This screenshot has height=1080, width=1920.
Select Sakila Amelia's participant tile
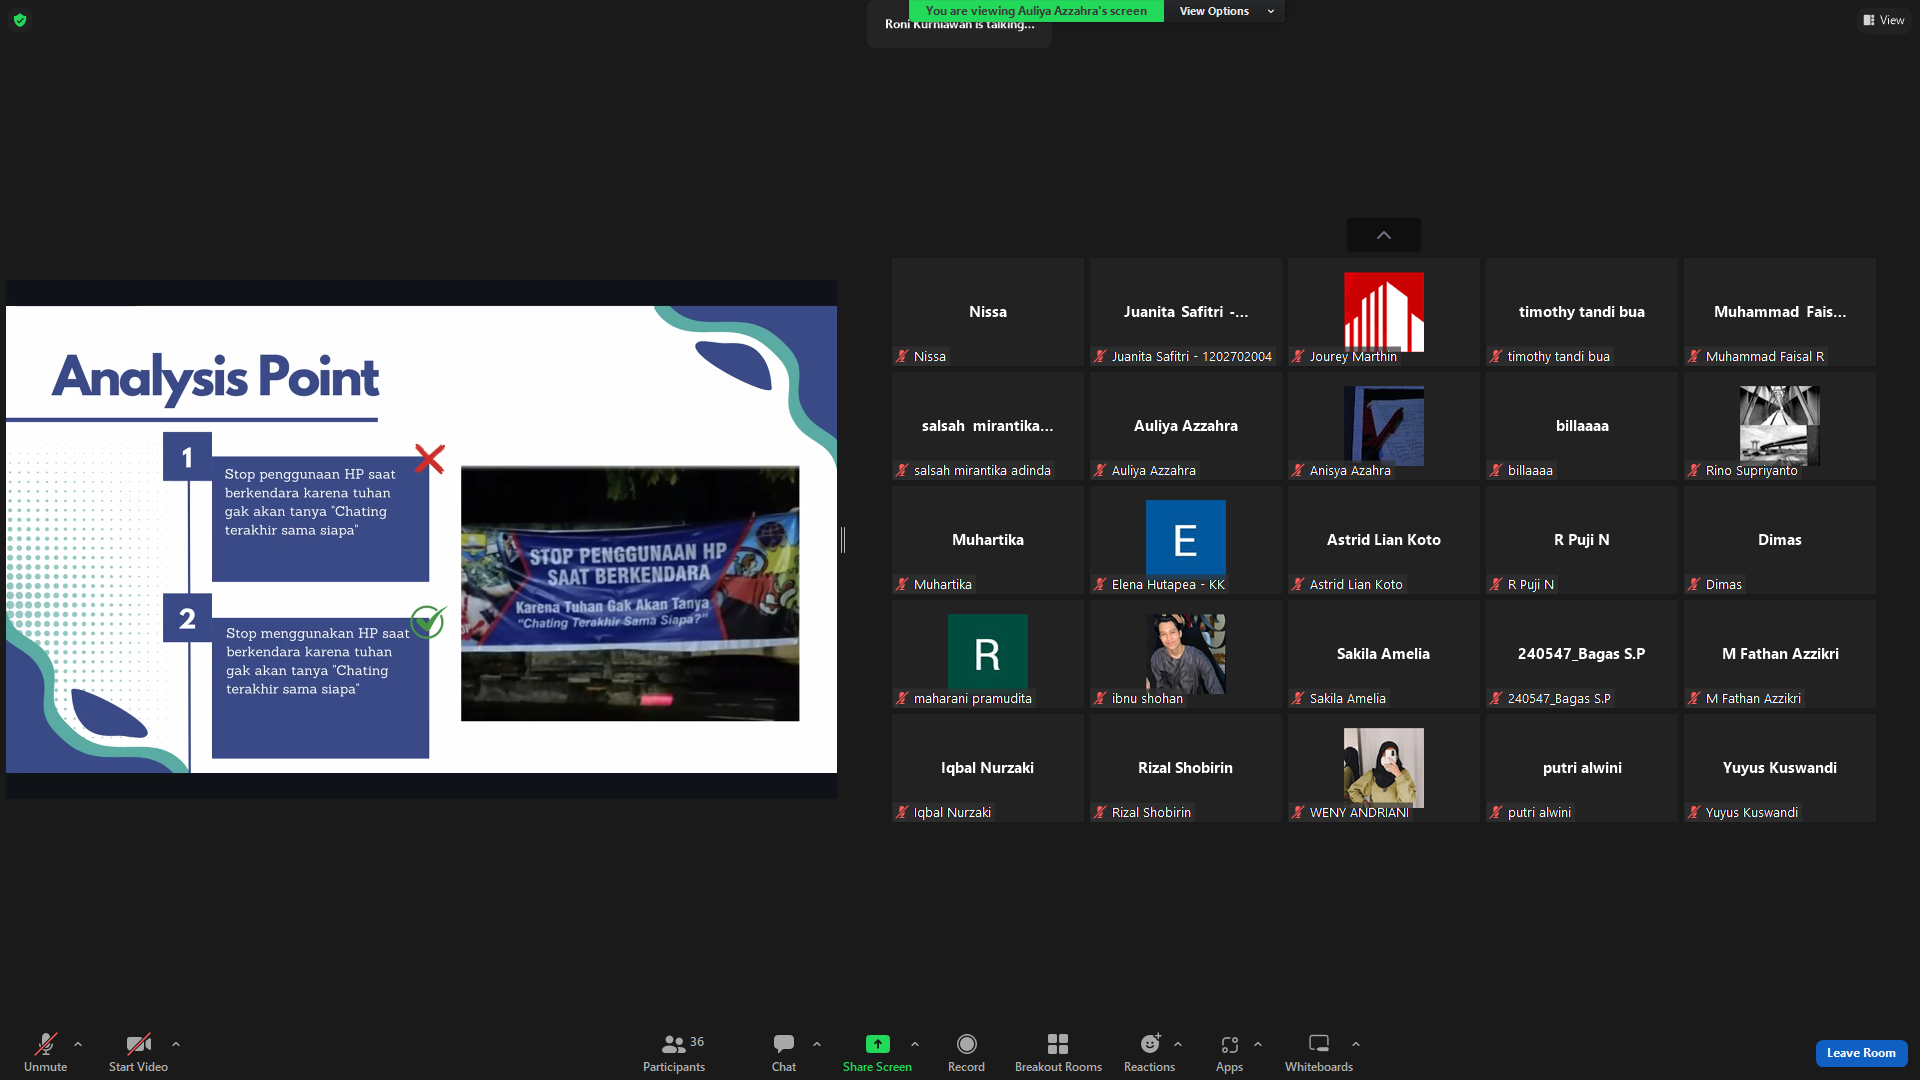point(1384,654)
